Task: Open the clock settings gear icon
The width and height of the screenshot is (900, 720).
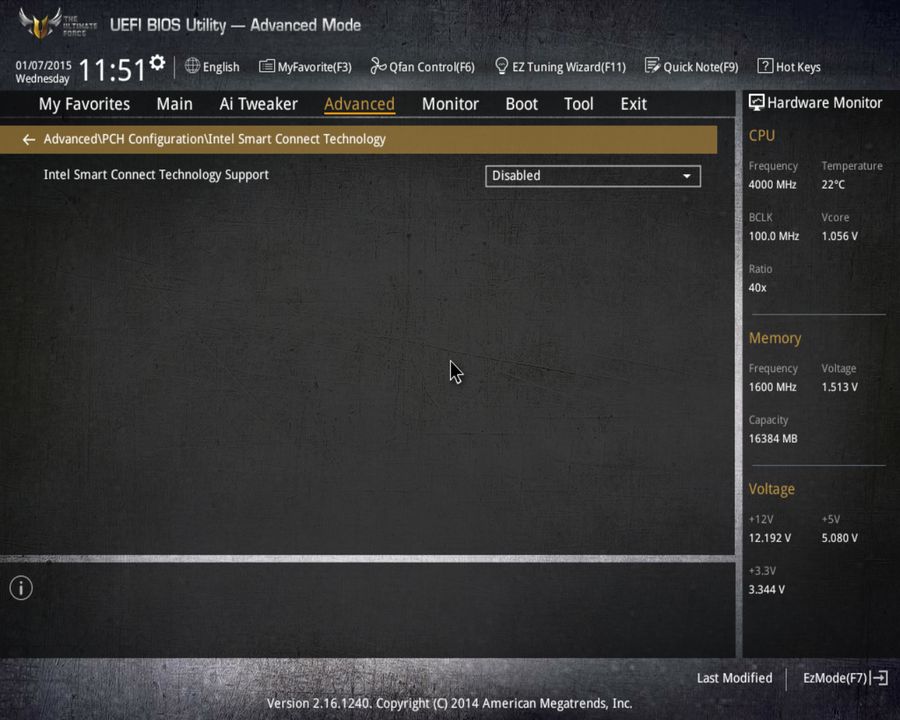Action: click(x=157, y=62)
